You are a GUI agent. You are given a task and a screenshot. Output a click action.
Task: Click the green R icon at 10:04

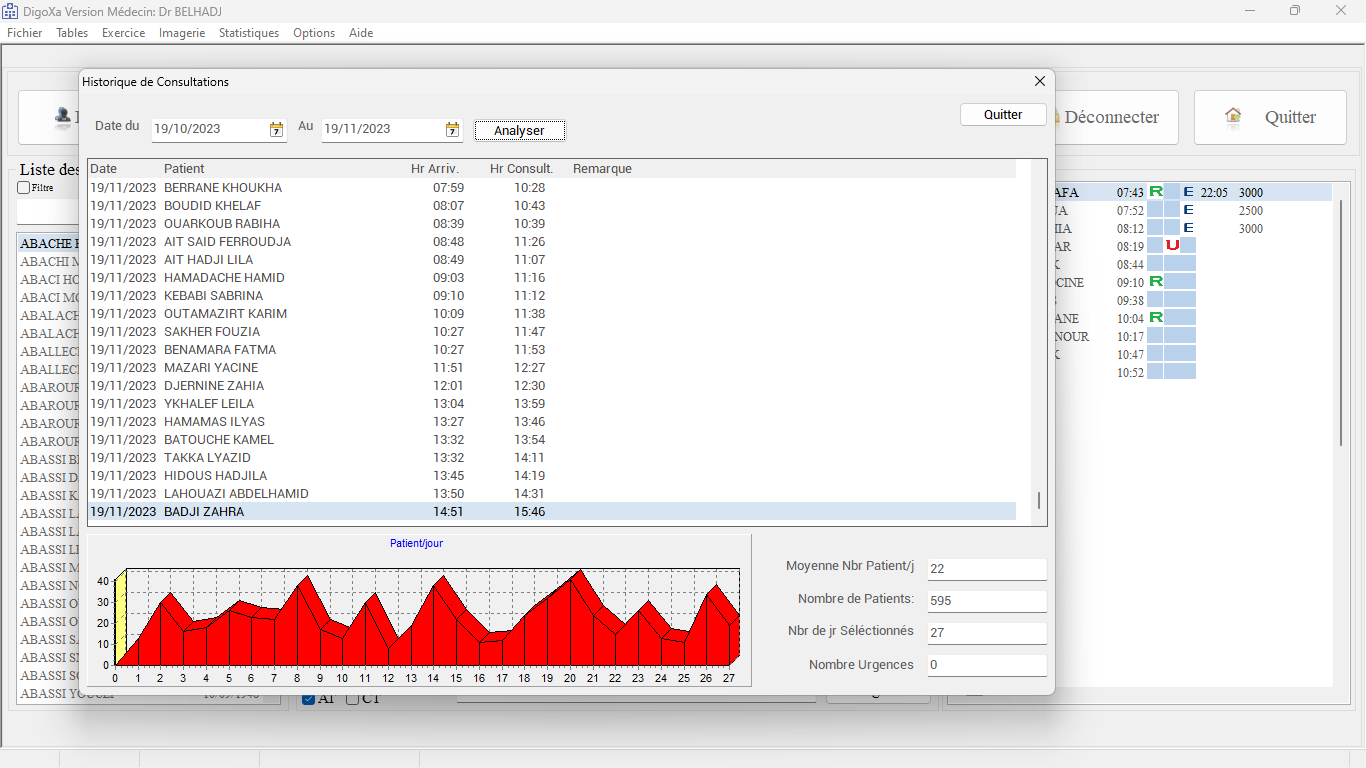(1155, 318)
